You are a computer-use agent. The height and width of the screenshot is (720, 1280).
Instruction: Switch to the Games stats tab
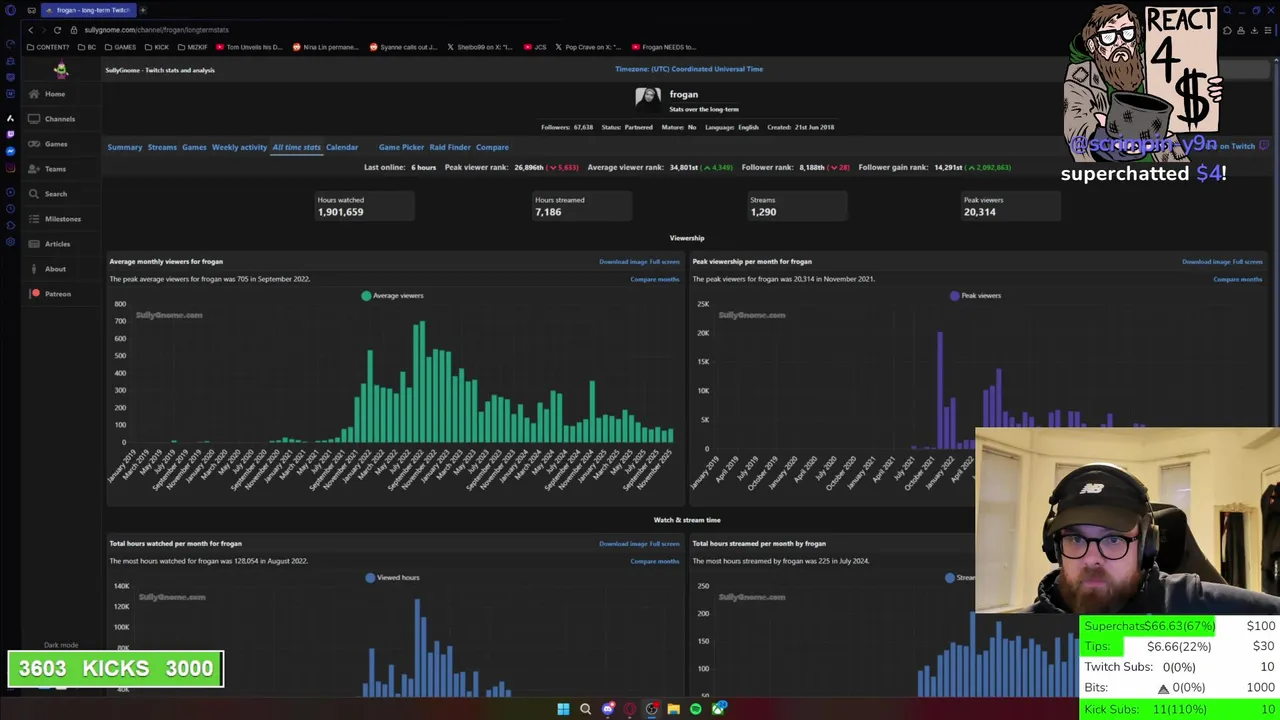click(x=194, y=147)
